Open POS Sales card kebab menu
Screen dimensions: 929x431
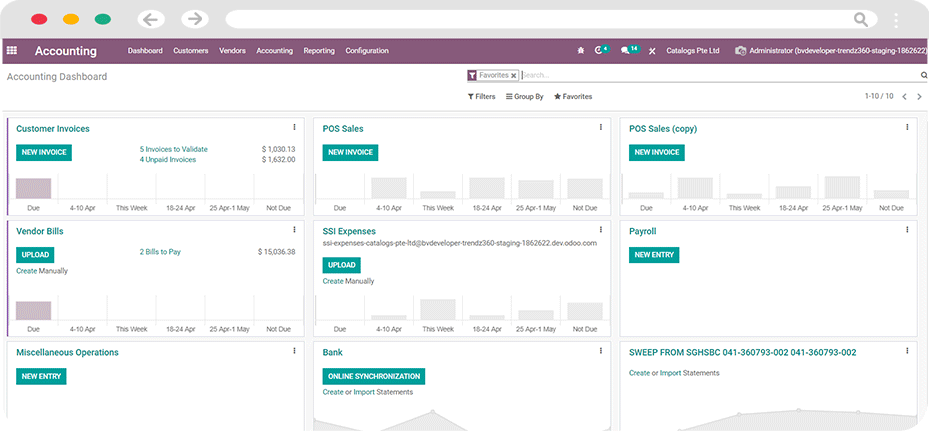[x=601, y=127]
